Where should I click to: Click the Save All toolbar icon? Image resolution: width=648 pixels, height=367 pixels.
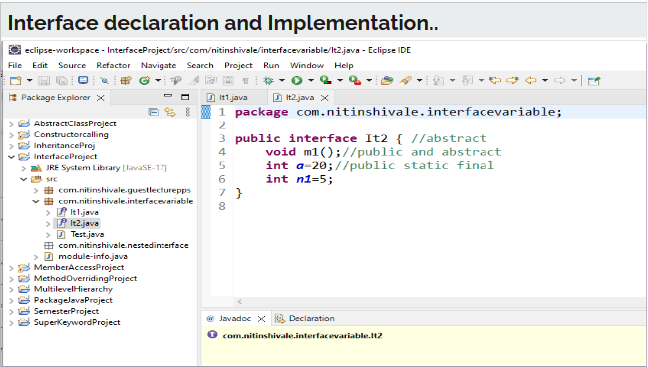[62, 81]
